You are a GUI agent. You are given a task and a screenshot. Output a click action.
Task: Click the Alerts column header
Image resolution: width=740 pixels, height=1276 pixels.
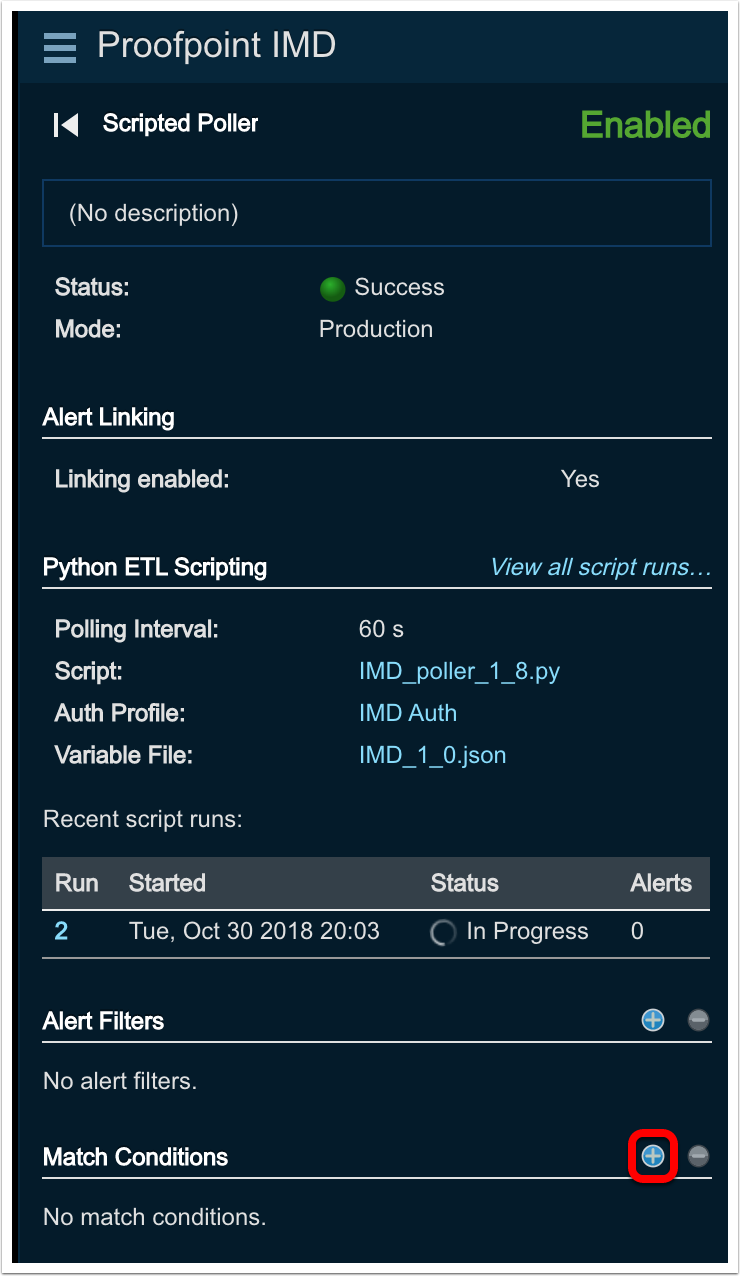[x=661, y=883]
